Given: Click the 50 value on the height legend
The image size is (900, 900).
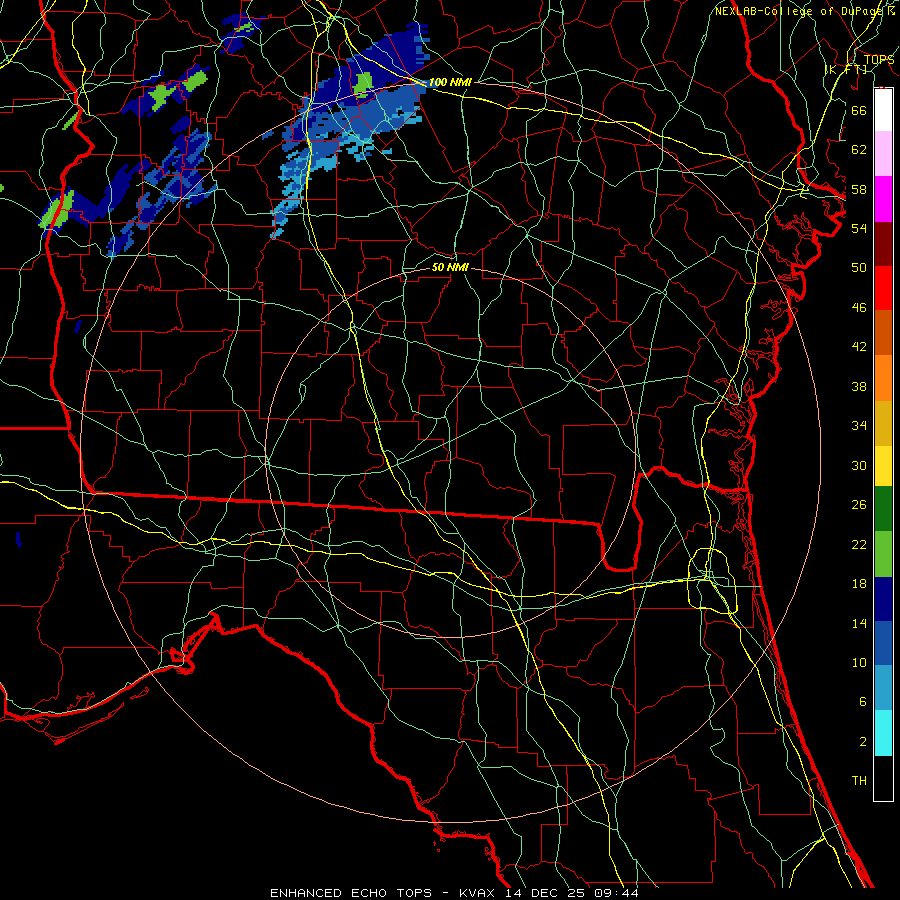Looking at the screenshot, I should (x=859, y=267).
